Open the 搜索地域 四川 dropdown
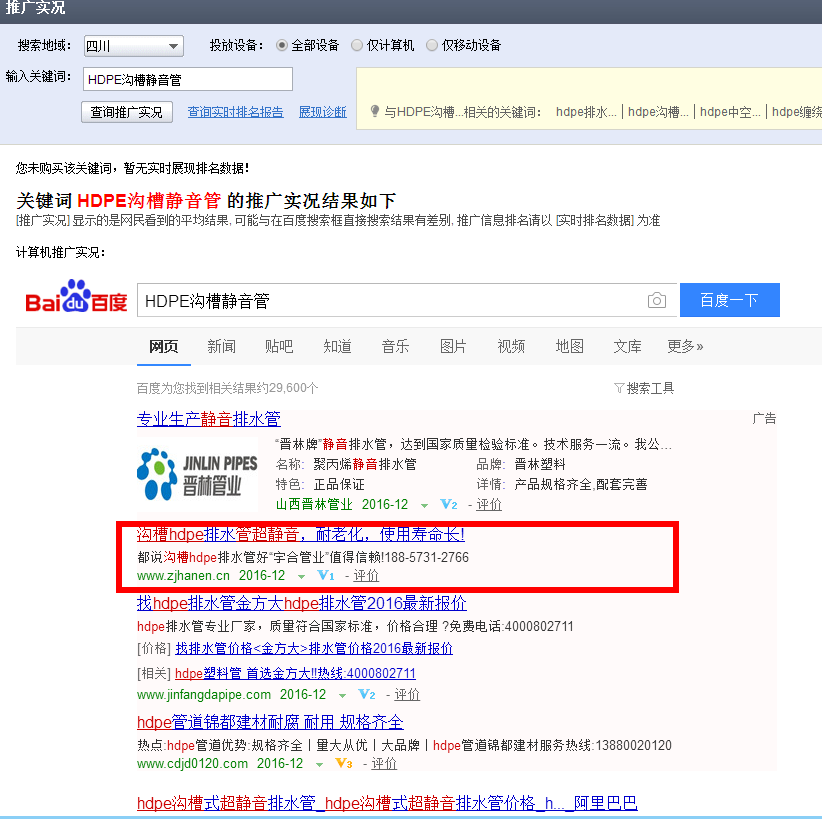822x819 pixels. point(134,46)
